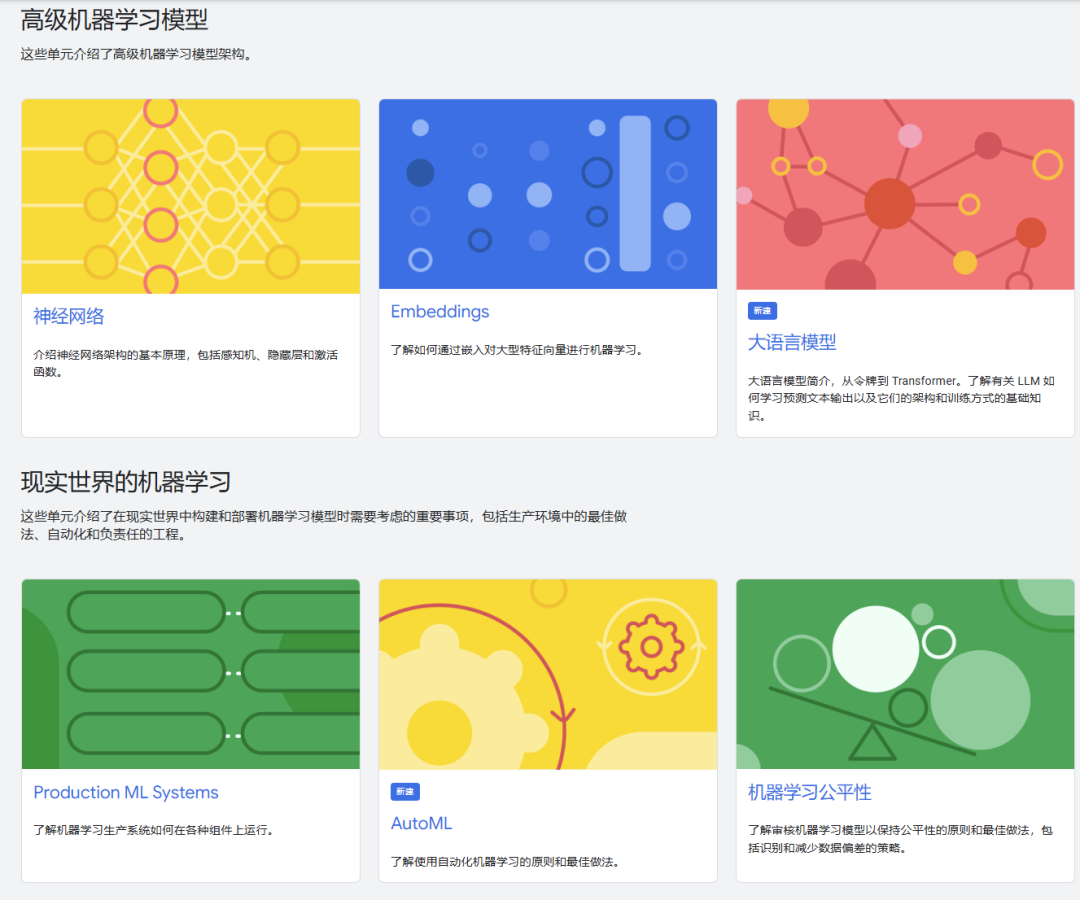Click the green pipeline thumbnail for Production ML Systems
This screenshot has height=900, width=1080.
click(191, 674)
